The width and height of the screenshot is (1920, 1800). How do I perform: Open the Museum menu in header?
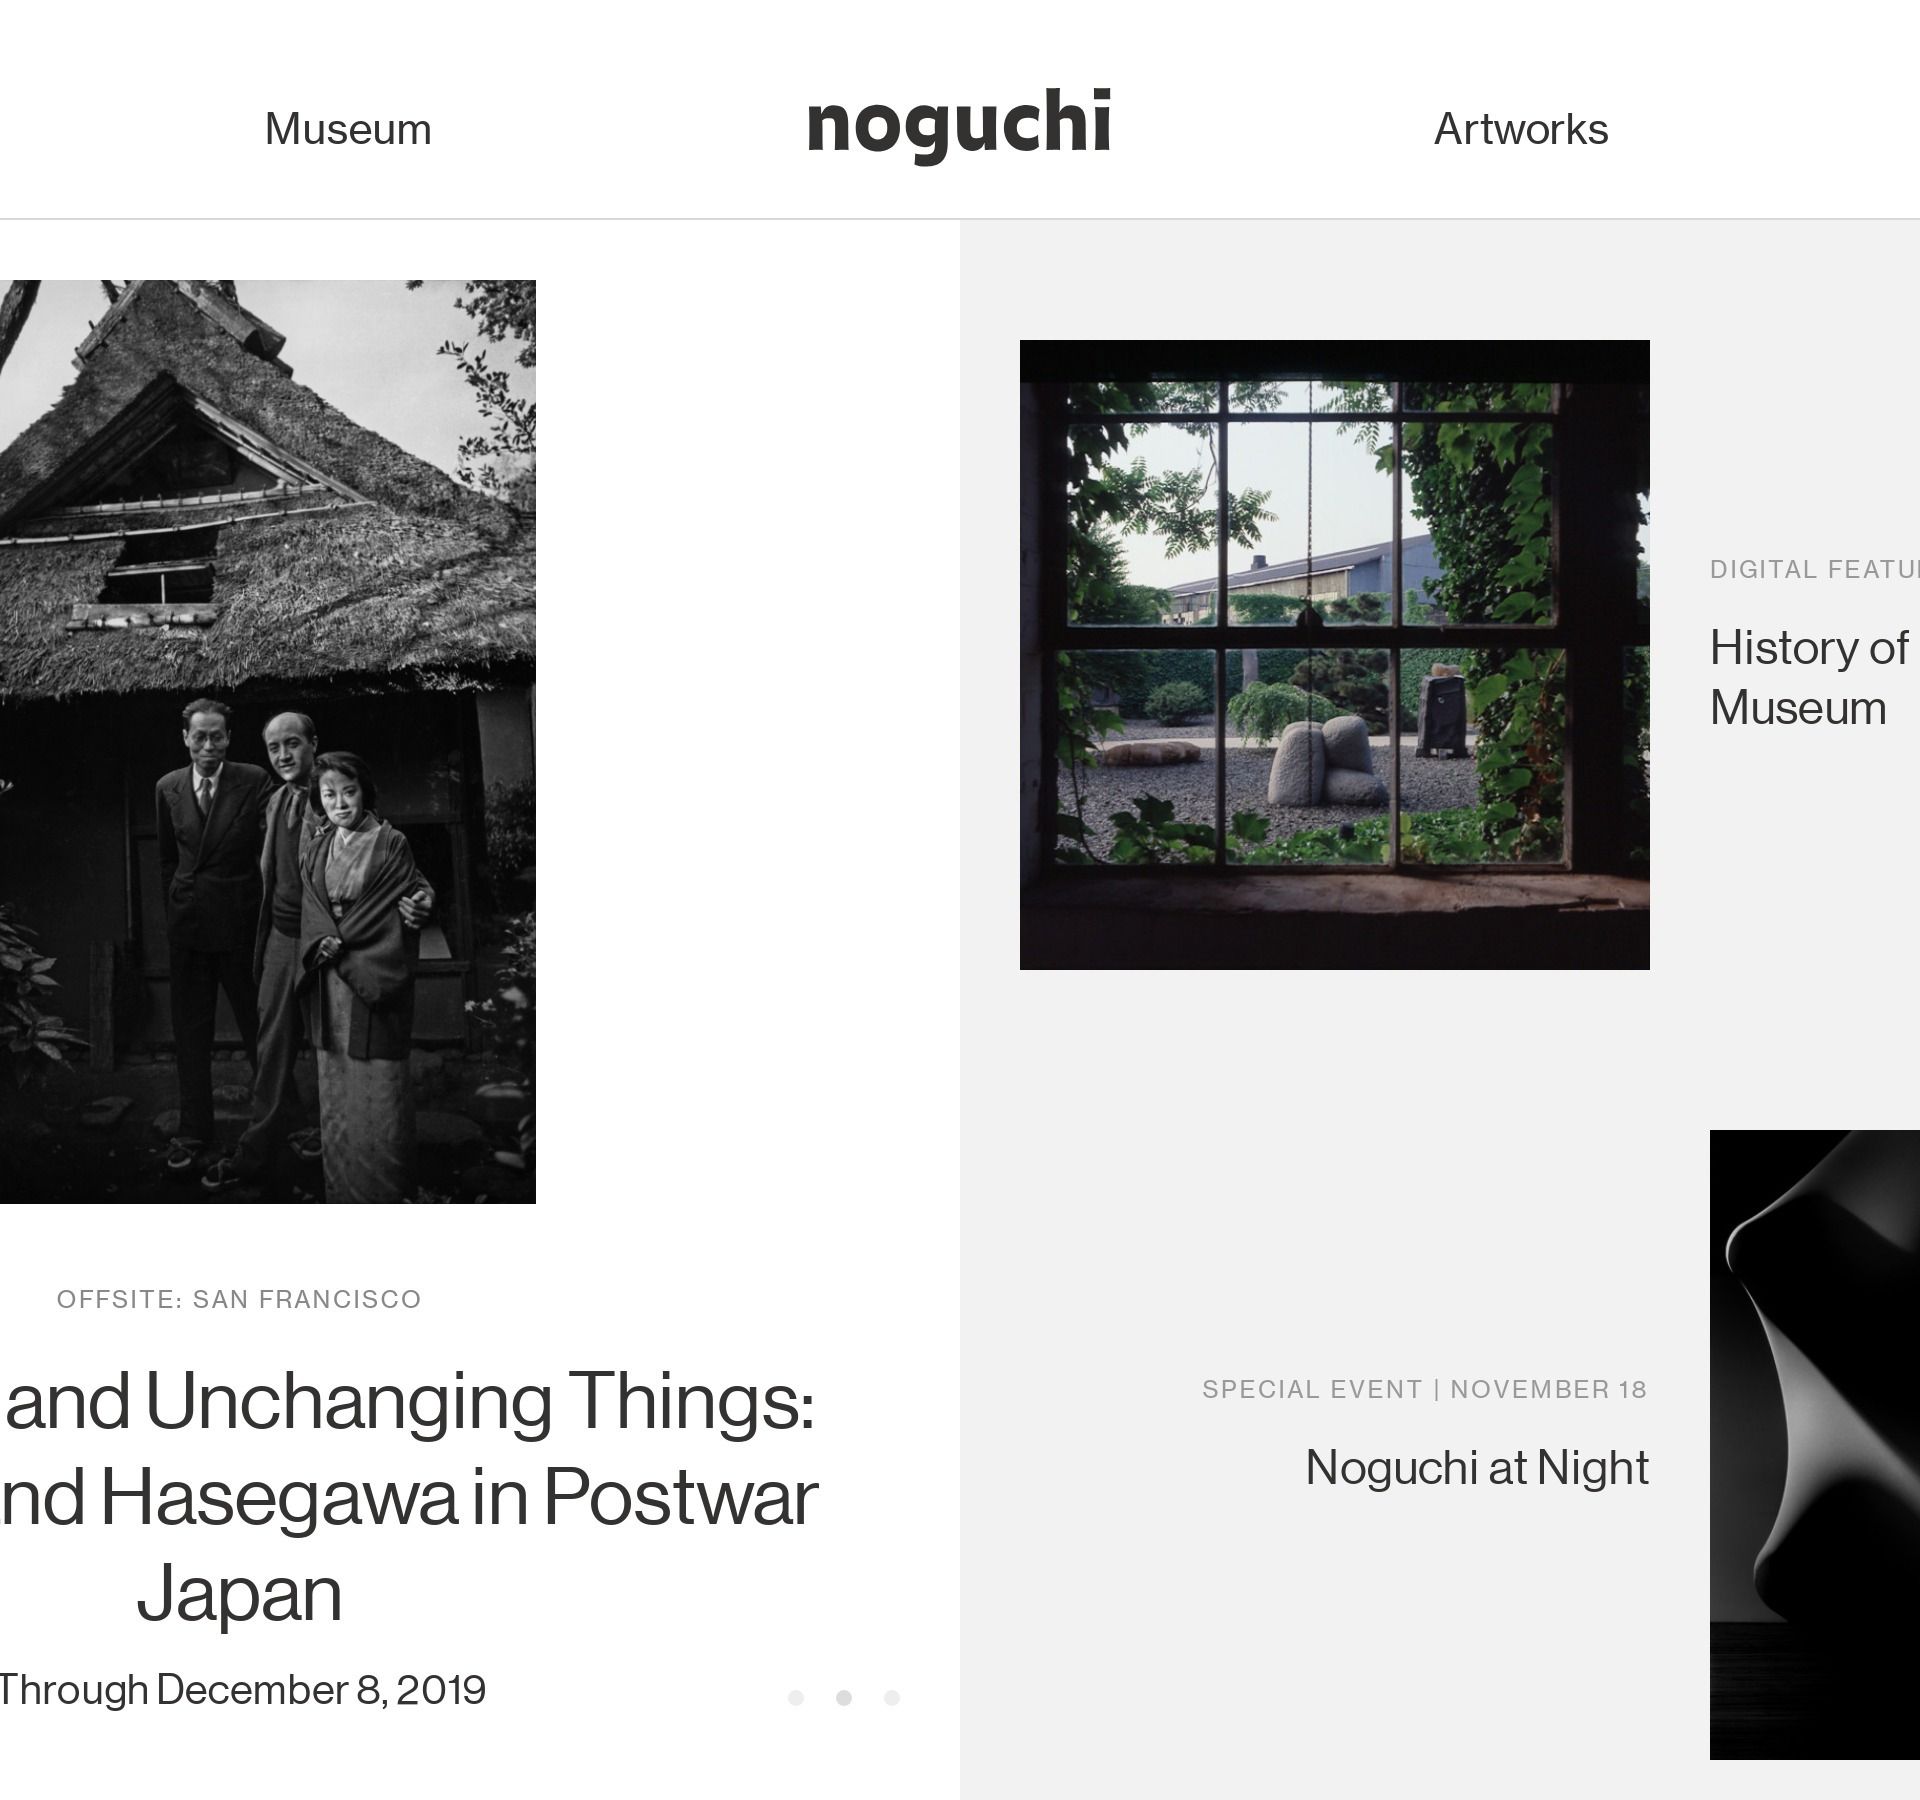pyautogui.click(x=348, y=130)
